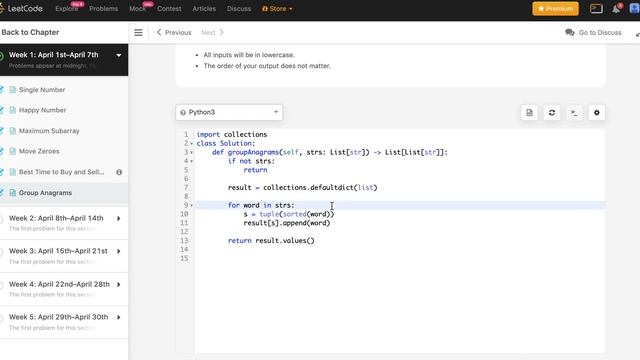Click the document icon next to Group Anagrams
Image resolution: width=640 pixels, height=360 pixels.
pyautogui.click(x=13, y=193)
